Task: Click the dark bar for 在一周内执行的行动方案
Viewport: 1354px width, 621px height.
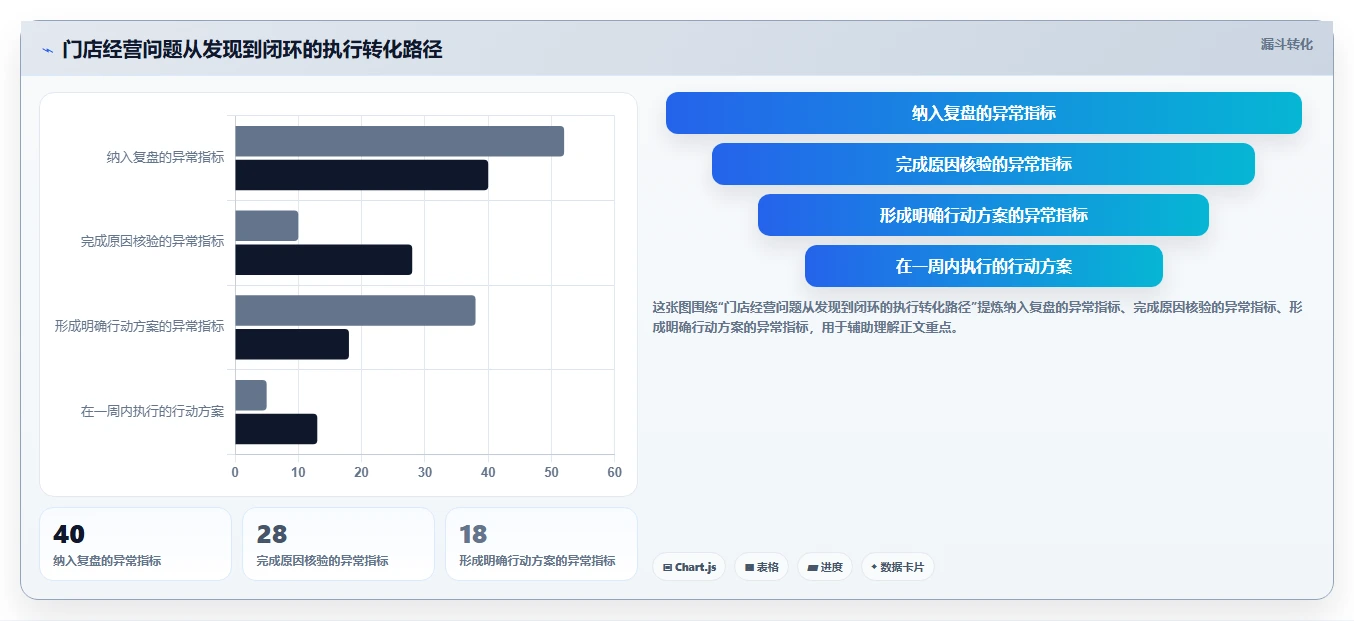Action: tap(276, 429)
